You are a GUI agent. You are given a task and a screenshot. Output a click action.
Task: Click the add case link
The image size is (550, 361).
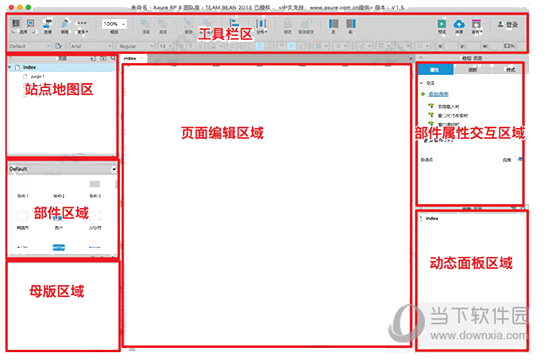438,94
